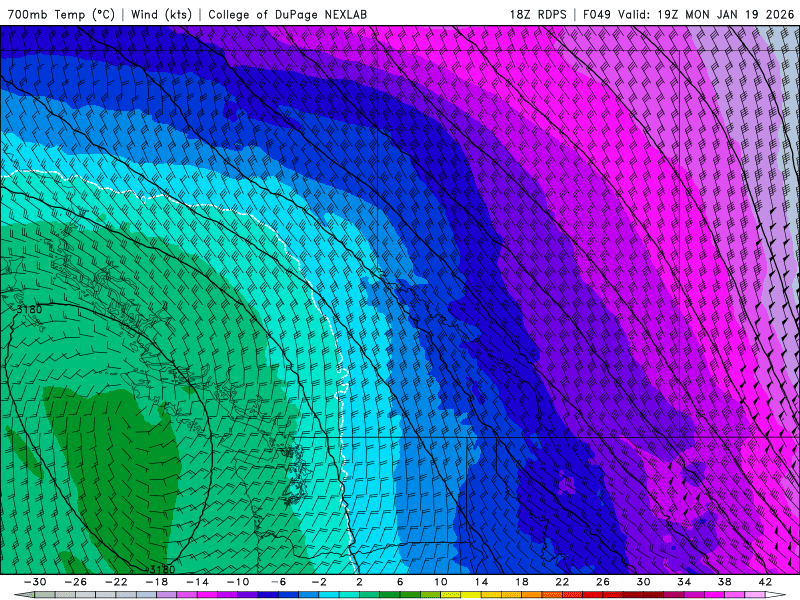Click the 3180 contour label at left edge

click(30, 310)
